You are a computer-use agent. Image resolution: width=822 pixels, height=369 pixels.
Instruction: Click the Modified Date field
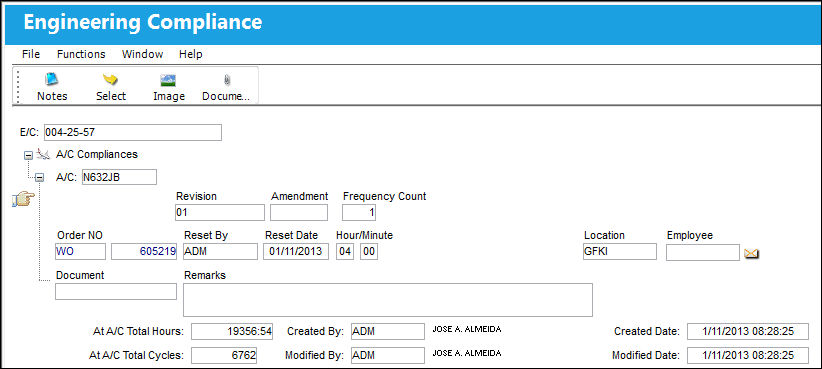(748, 355)
